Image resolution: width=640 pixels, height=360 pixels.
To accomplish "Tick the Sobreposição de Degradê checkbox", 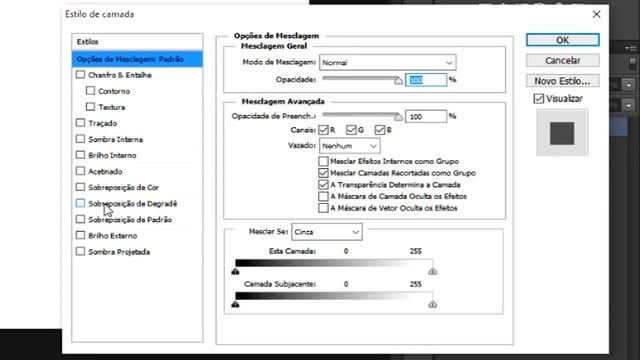I will (80, 203).
